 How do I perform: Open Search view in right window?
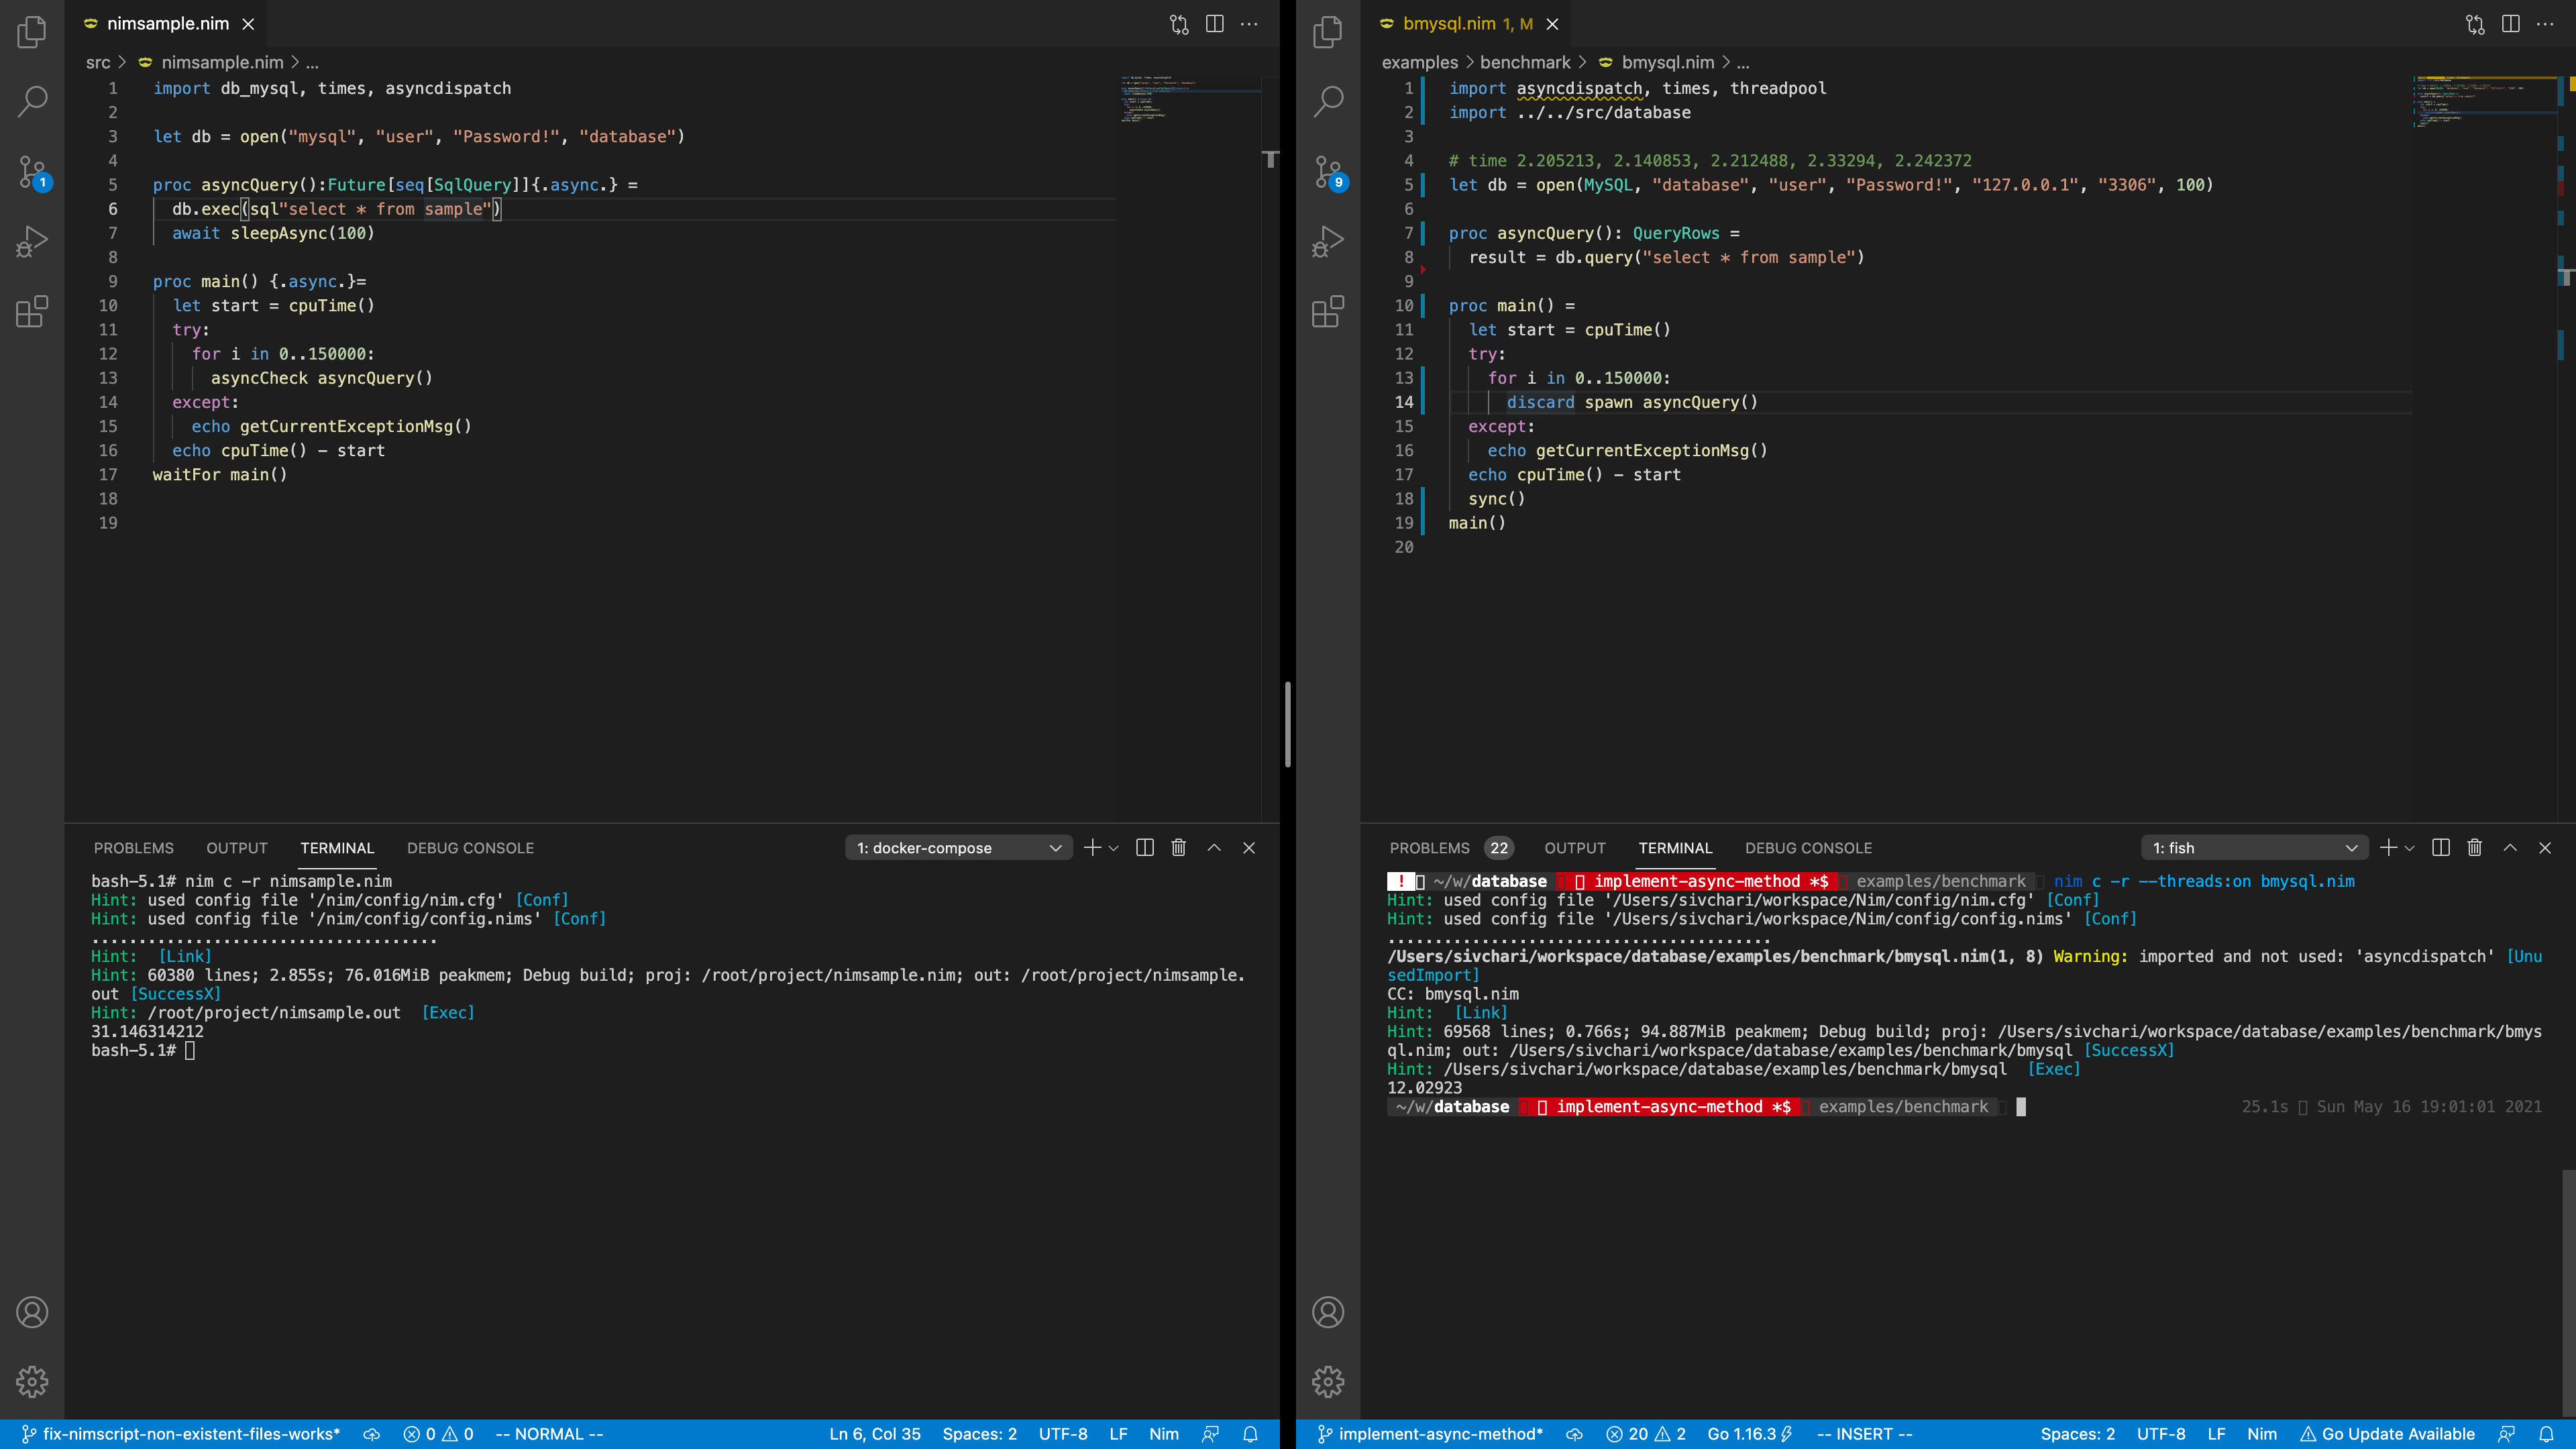pyautogui.click(x=1328, y=101)
